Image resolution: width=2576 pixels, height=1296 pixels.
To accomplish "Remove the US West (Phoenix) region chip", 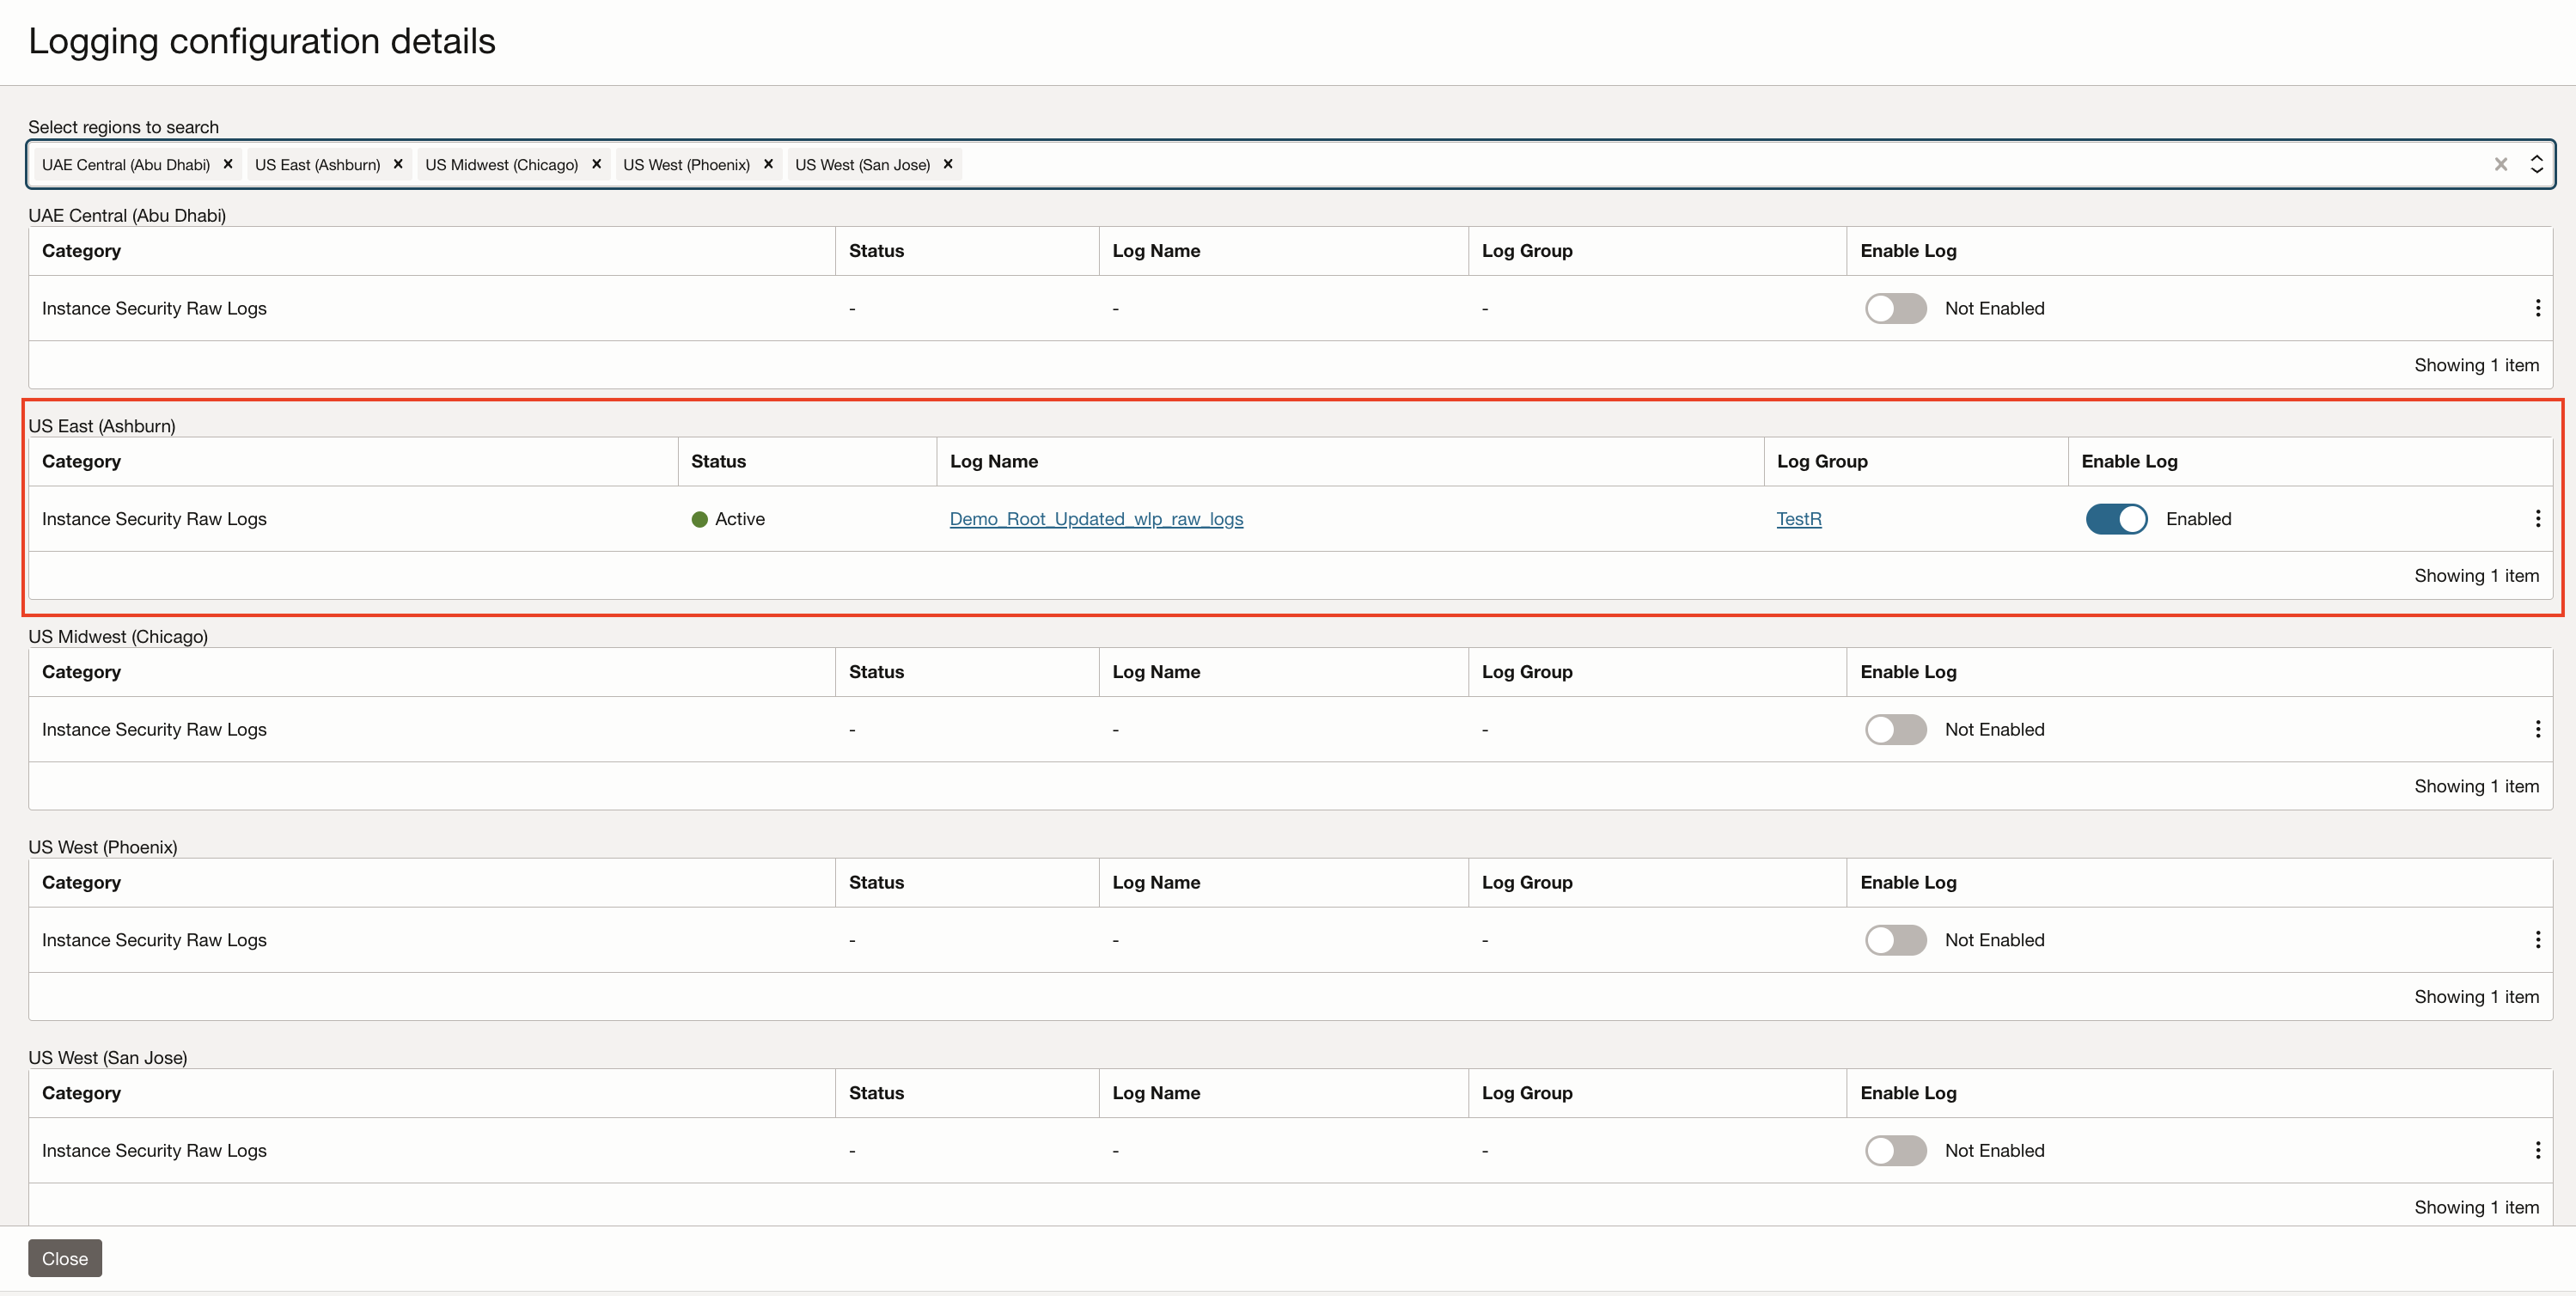I will click(x=768, y=164).
